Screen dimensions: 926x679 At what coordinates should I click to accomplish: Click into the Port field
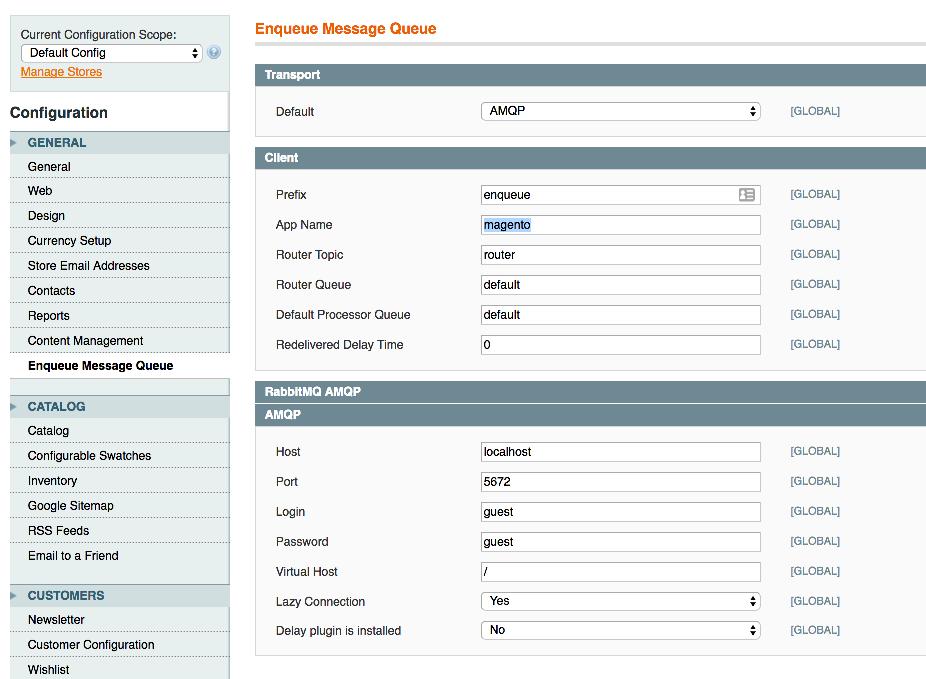coord(620,482)
